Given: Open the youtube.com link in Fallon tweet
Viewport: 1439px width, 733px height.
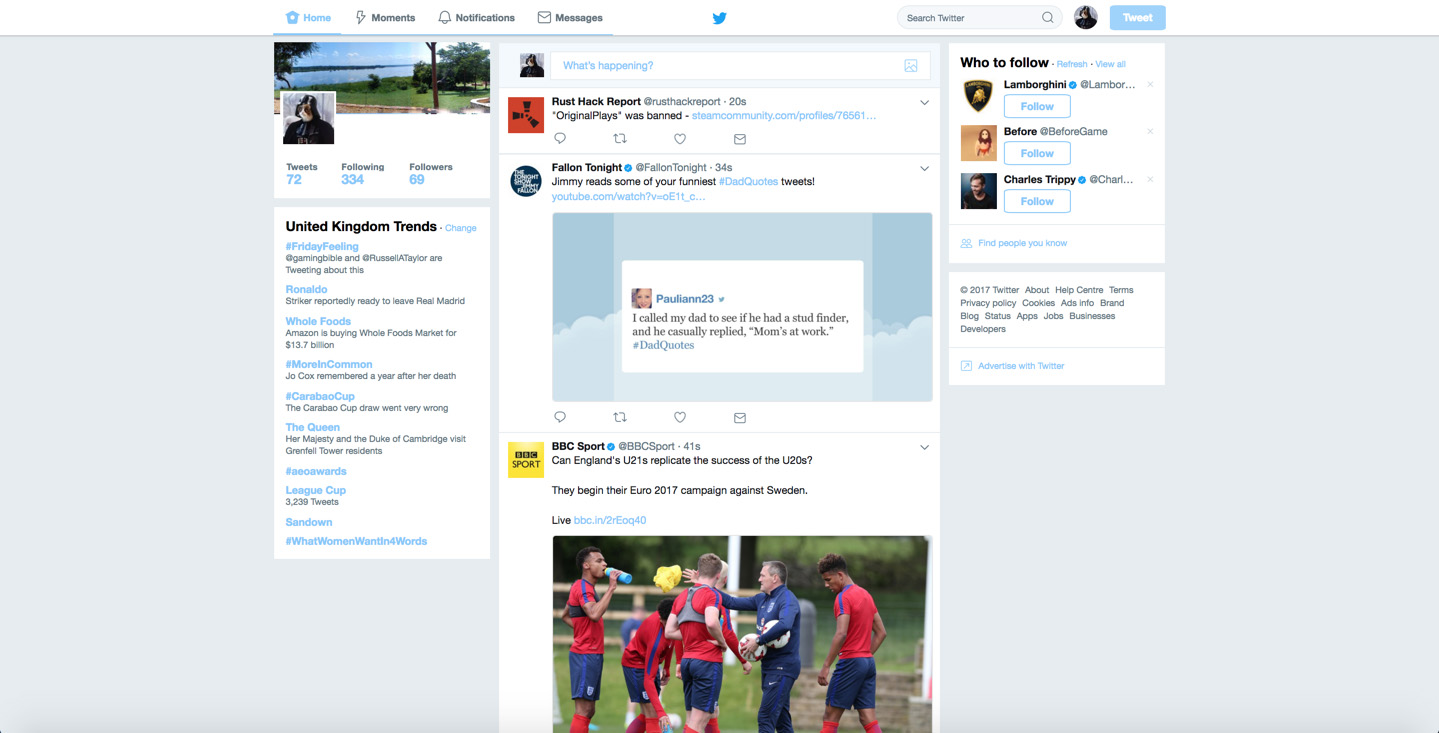Looking at the screenshot, I should [628, 196].
